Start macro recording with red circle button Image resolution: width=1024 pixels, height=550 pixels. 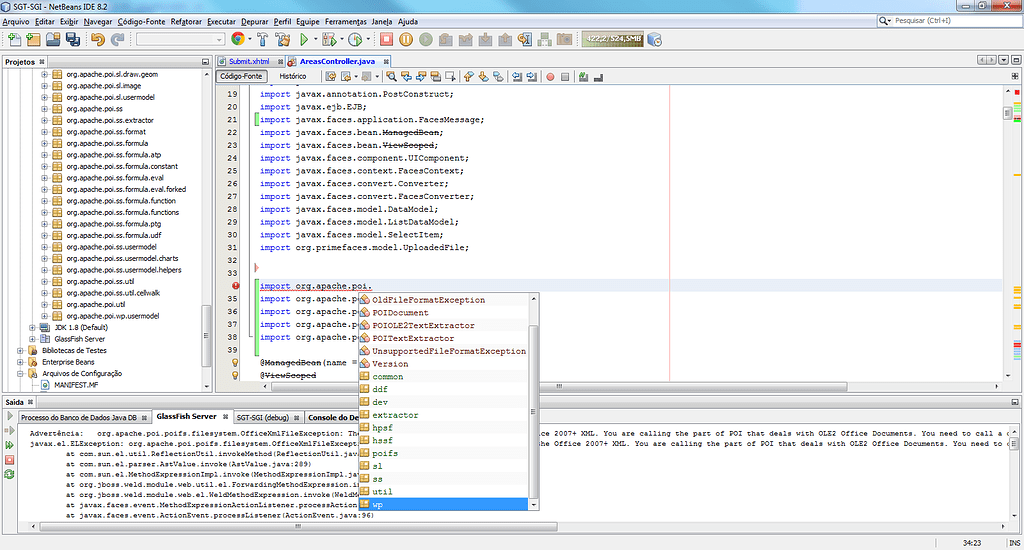pos(549,76)
